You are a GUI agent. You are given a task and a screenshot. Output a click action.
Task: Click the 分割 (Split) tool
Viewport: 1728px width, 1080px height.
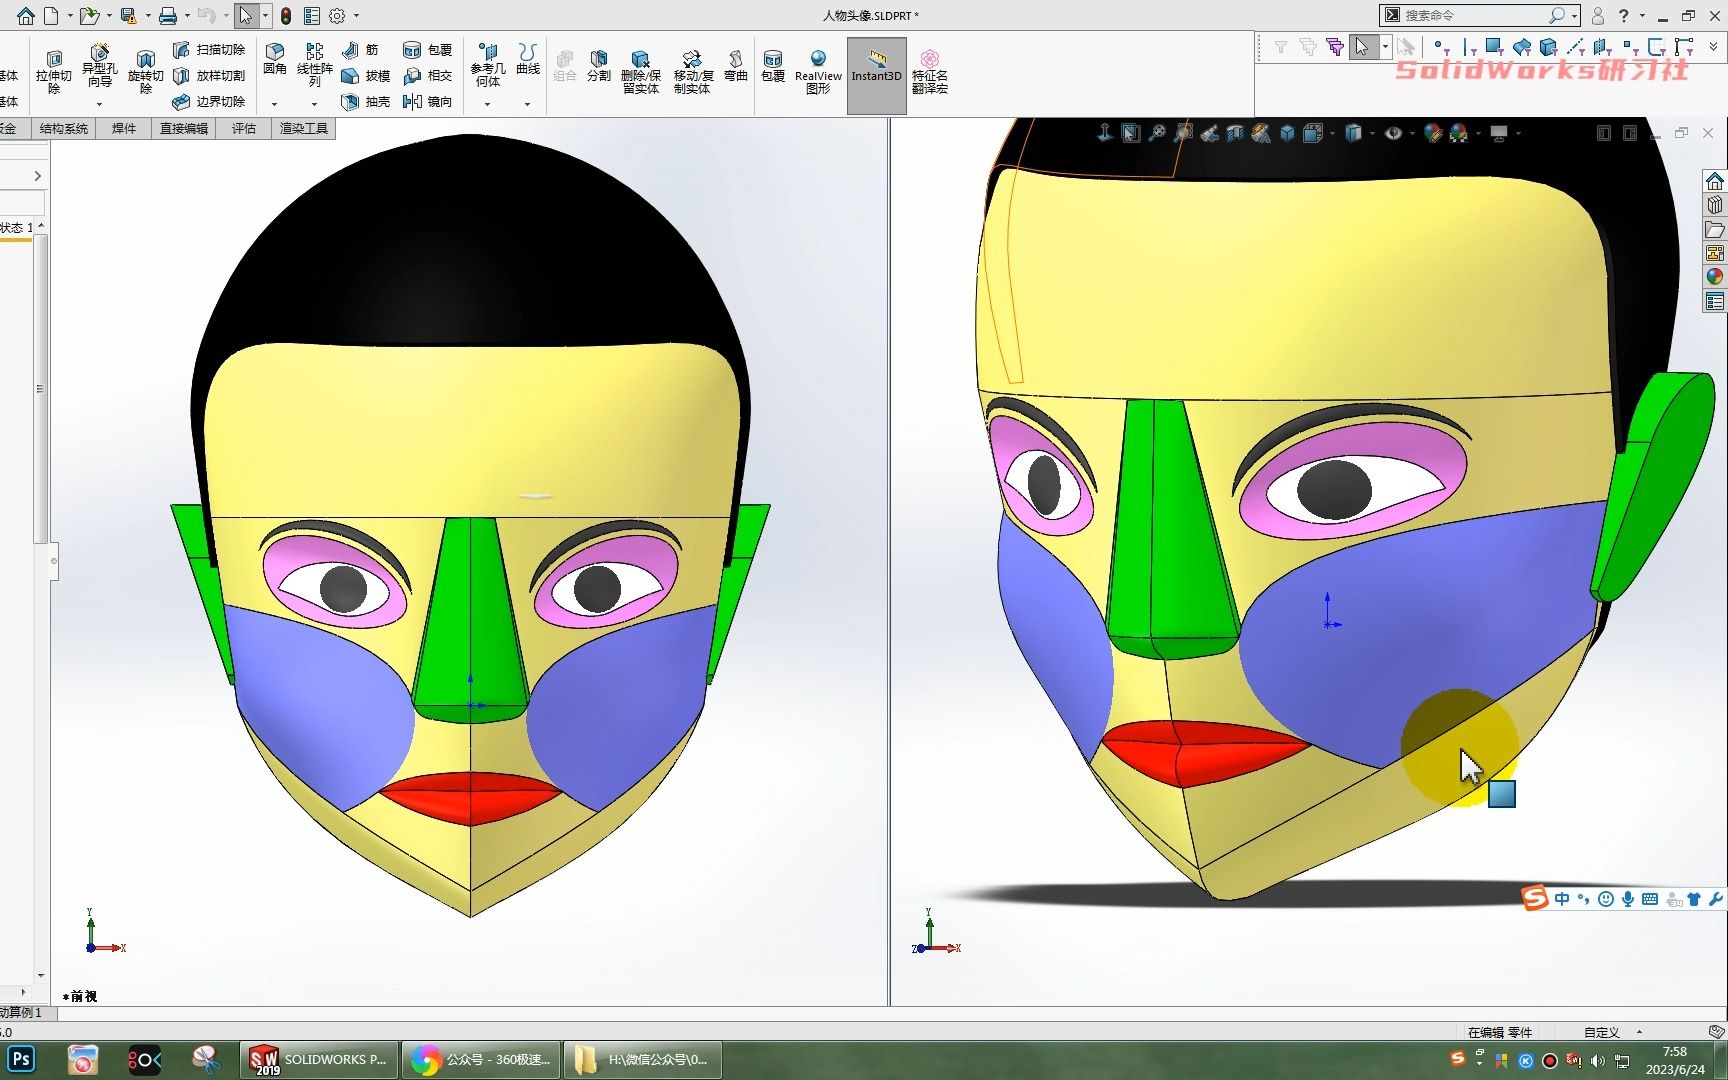click(598, 65)
